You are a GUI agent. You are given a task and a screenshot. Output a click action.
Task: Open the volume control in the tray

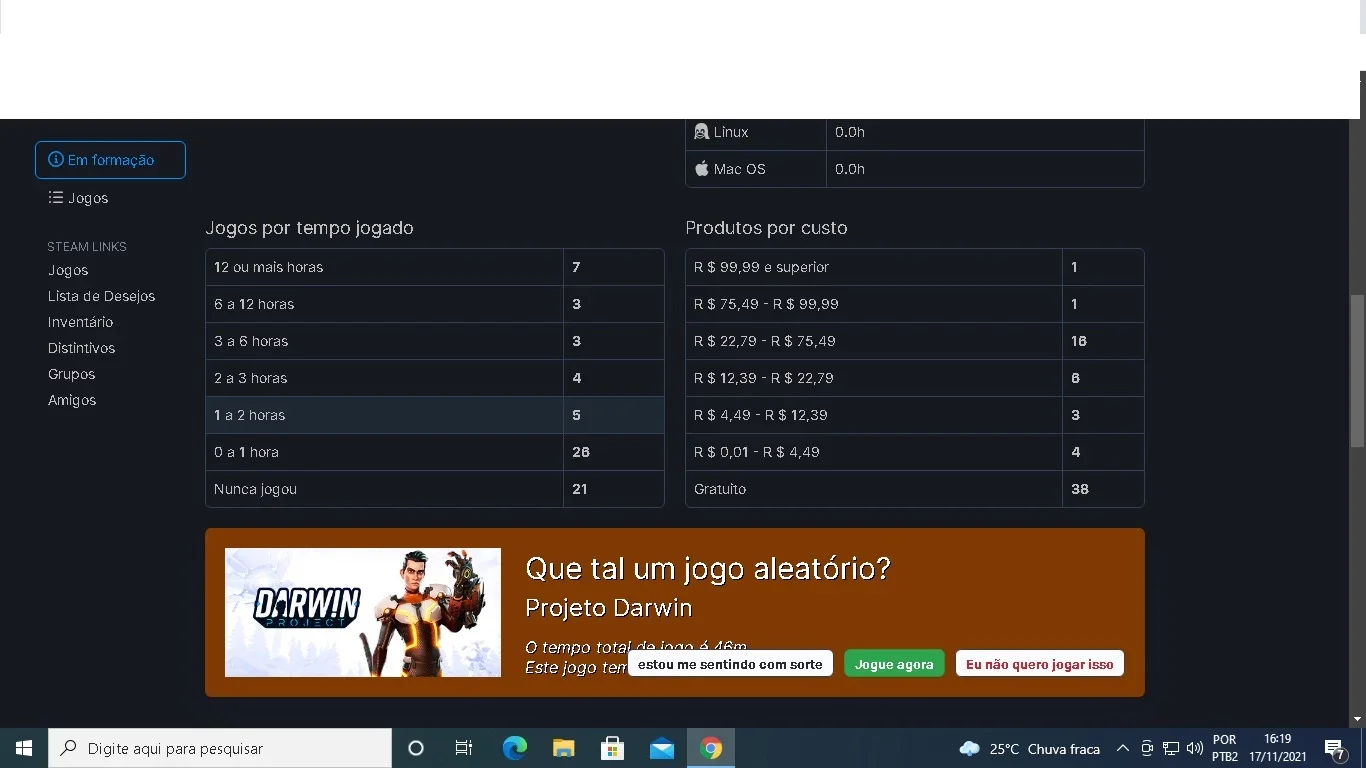[x=1194, y=748]
